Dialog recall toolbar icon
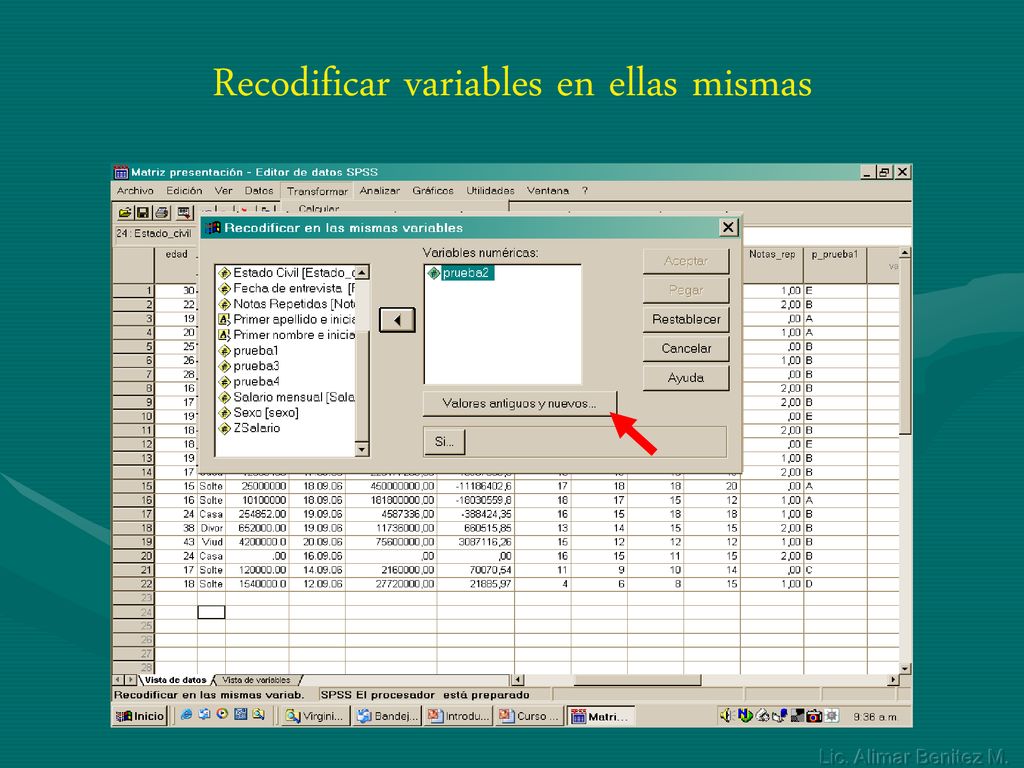The image size is (1024, 768). pos(185,212)
